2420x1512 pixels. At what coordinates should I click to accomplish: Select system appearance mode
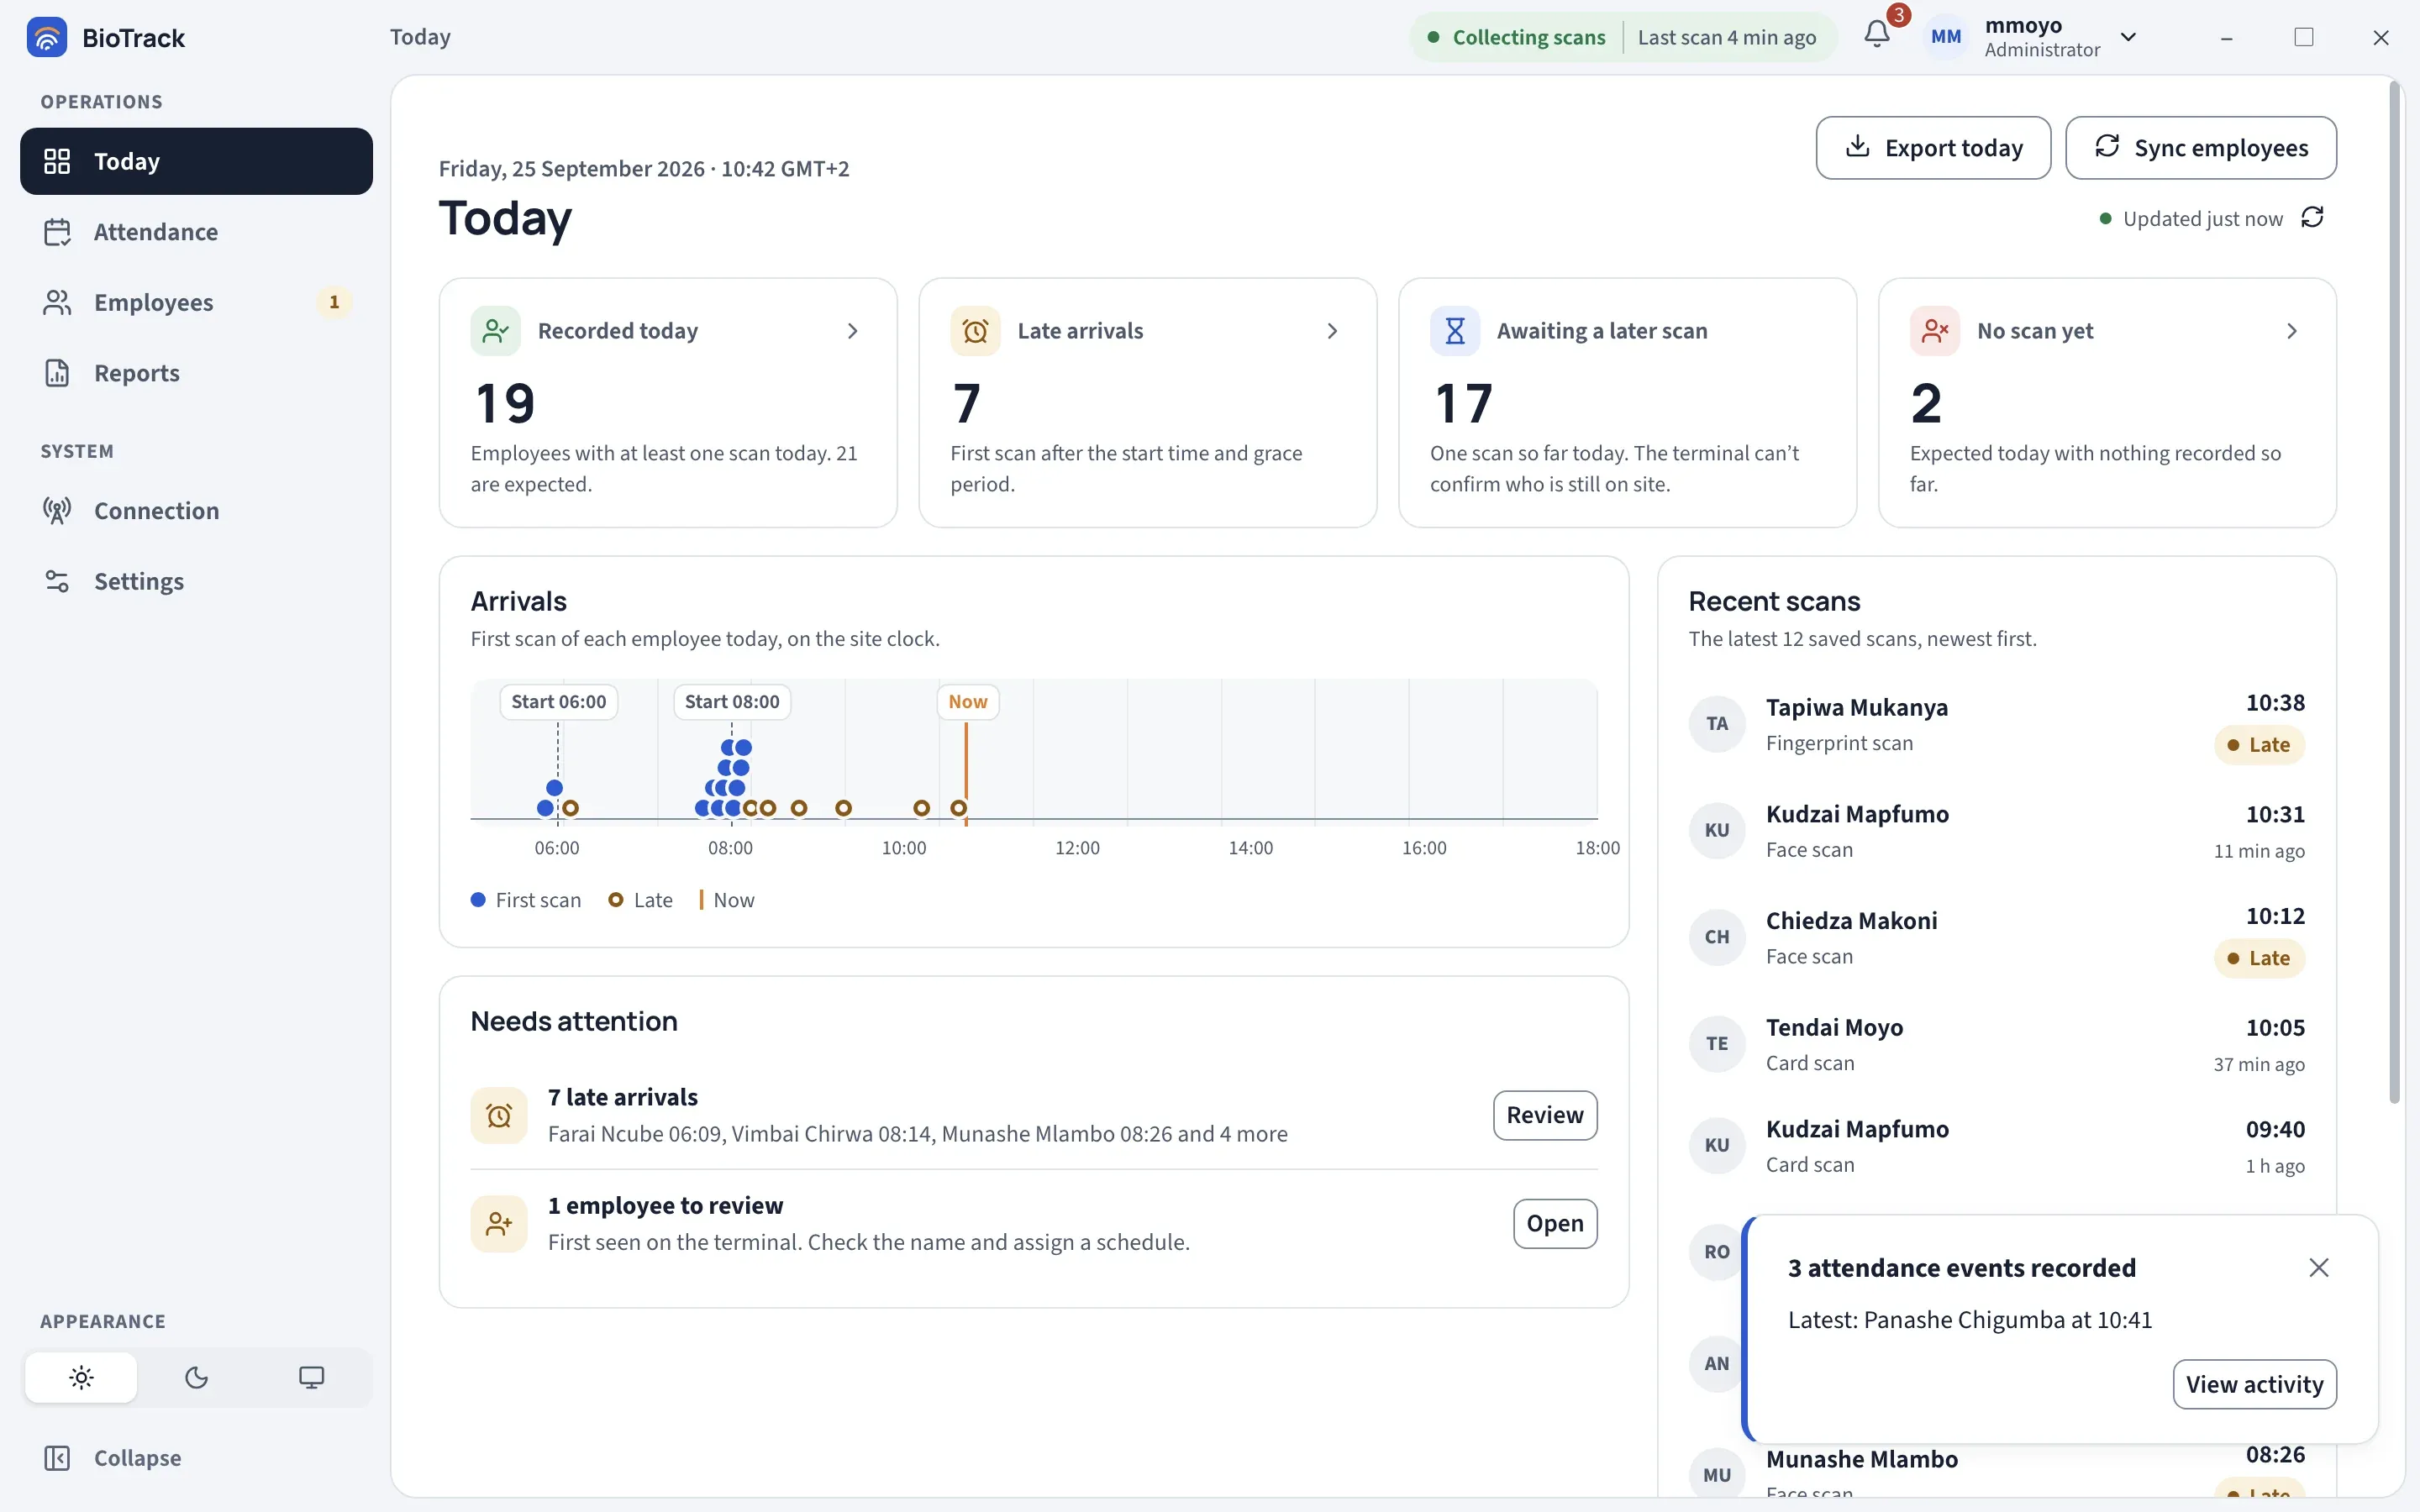point(312,1378)
